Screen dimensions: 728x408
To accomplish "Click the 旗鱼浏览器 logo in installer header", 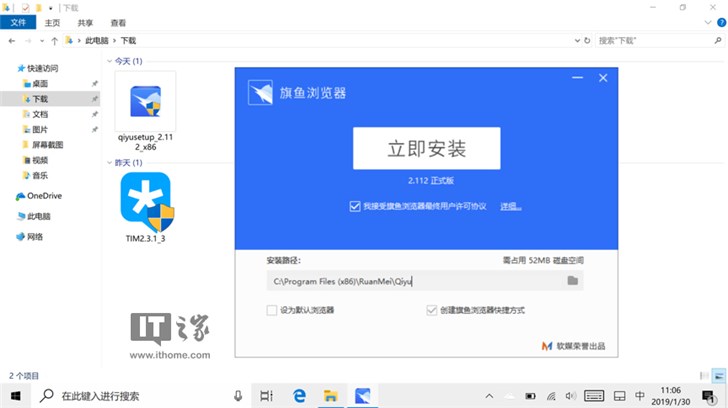I will [260, 92].
